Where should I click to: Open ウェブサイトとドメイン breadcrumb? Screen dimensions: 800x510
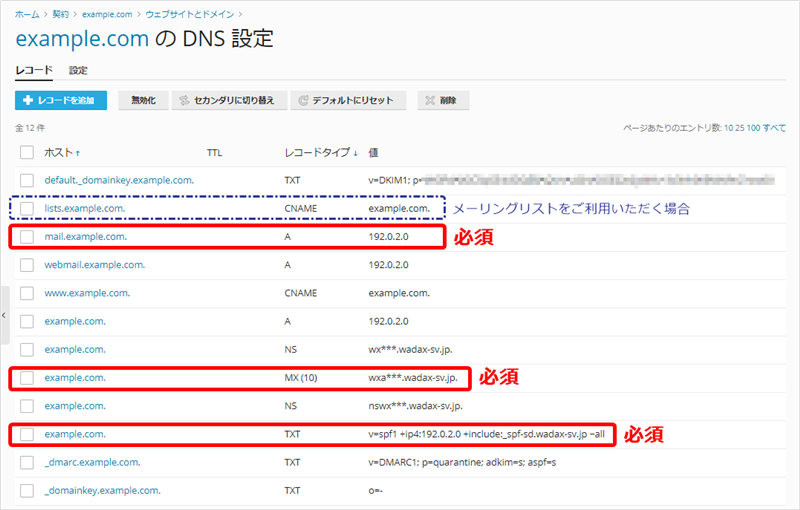pos(190,14)
